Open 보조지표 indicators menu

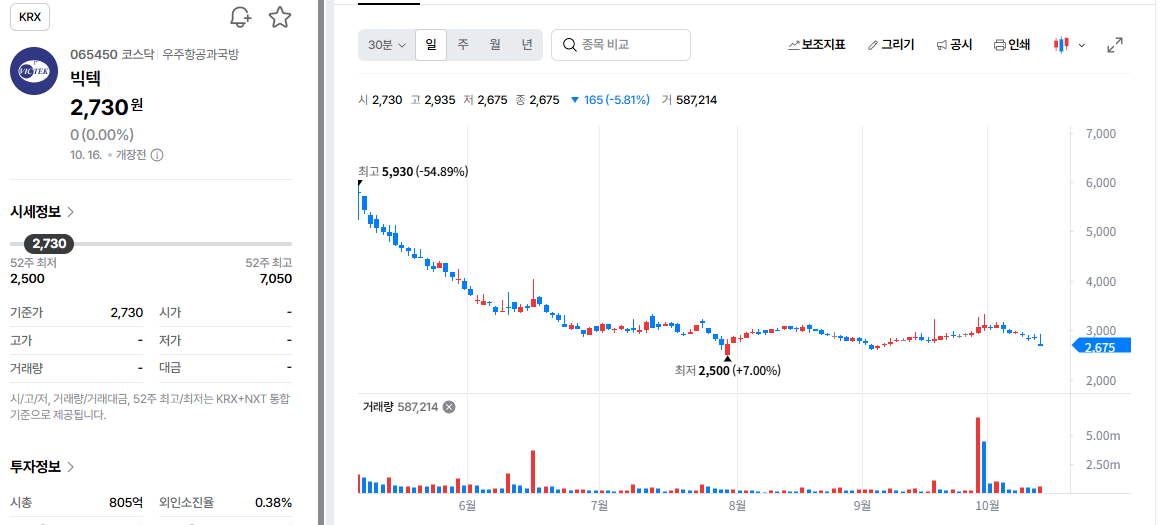tap(816, 45)
